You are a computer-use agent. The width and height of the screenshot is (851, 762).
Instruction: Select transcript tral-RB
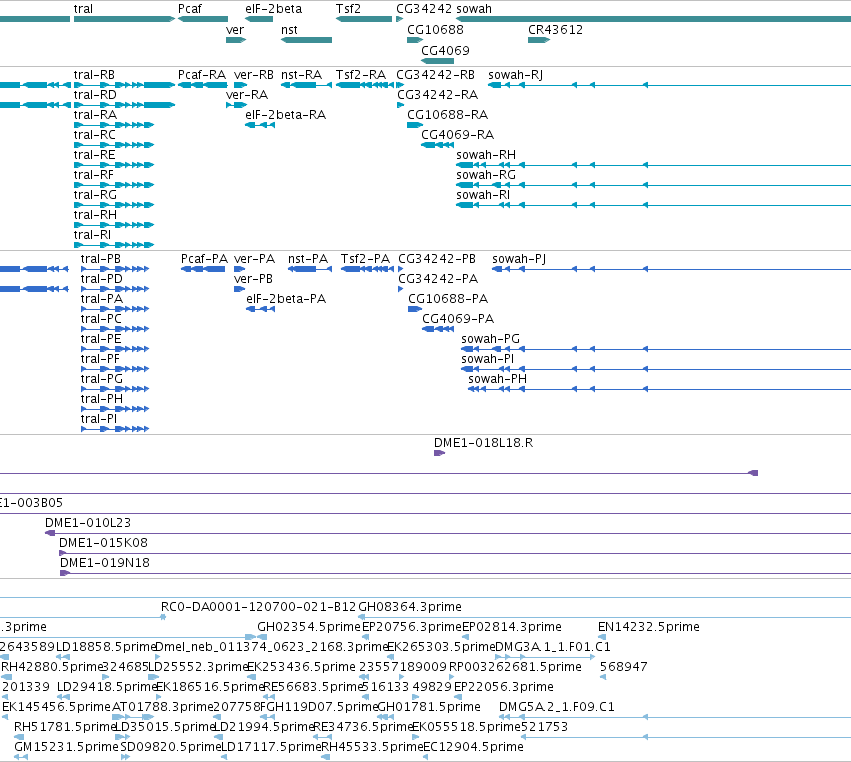coord(94,75)
